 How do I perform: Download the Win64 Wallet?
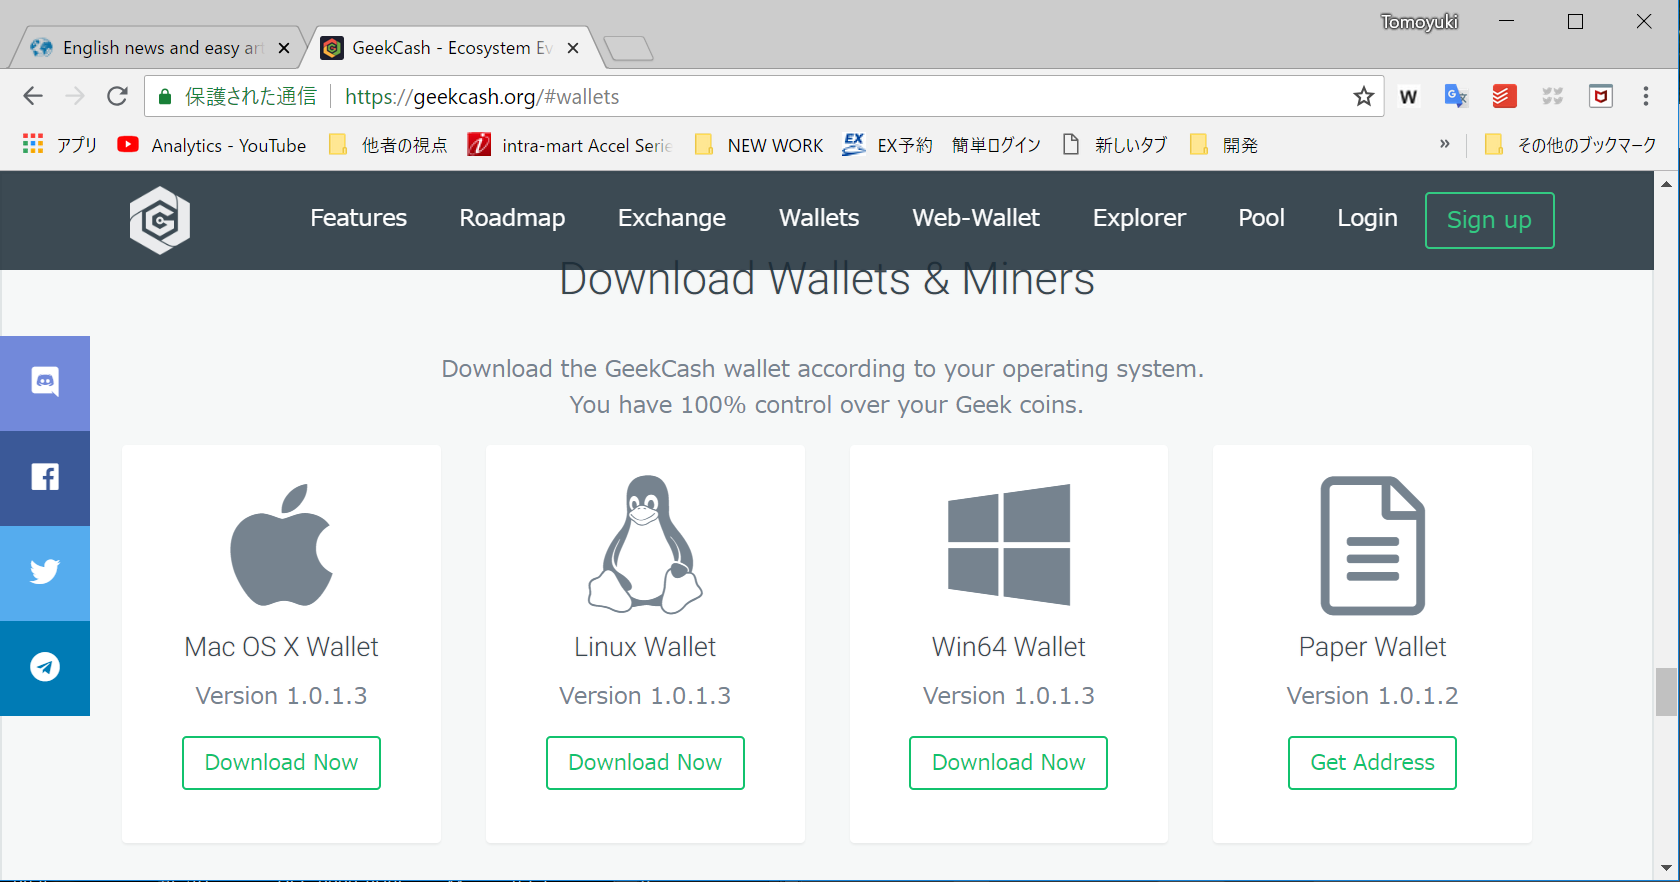[1008, 763]
